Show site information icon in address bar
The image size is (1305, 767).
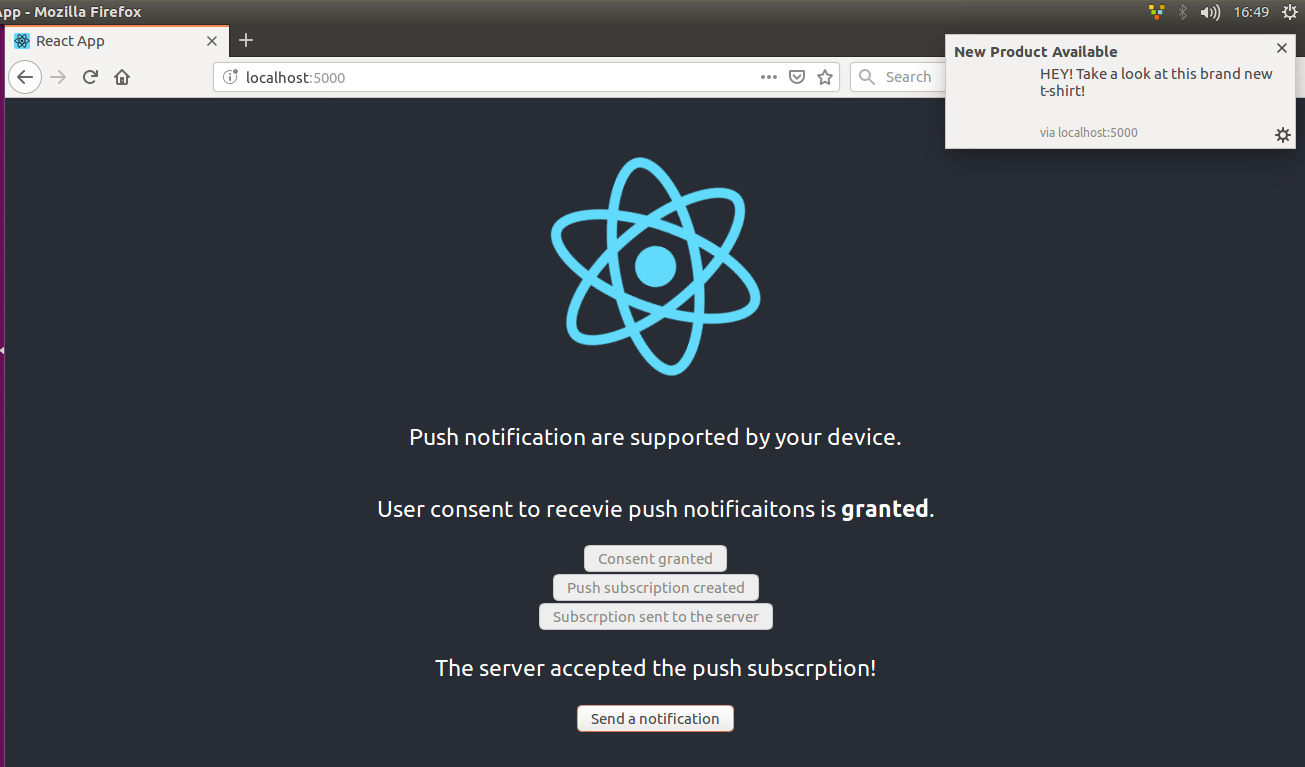coord(229,77)
